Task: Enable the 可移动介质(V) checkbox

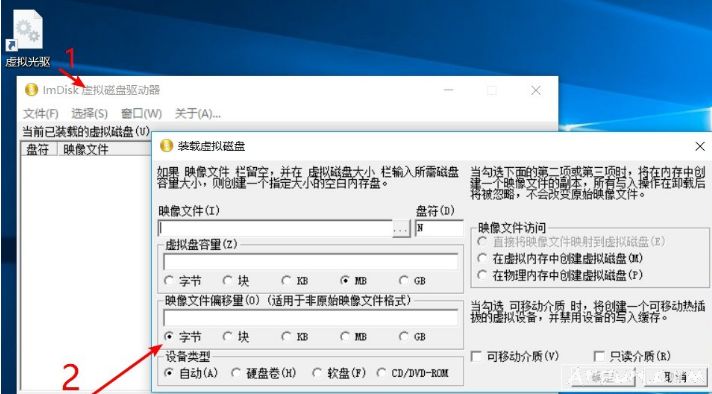Action: (515, 356)
